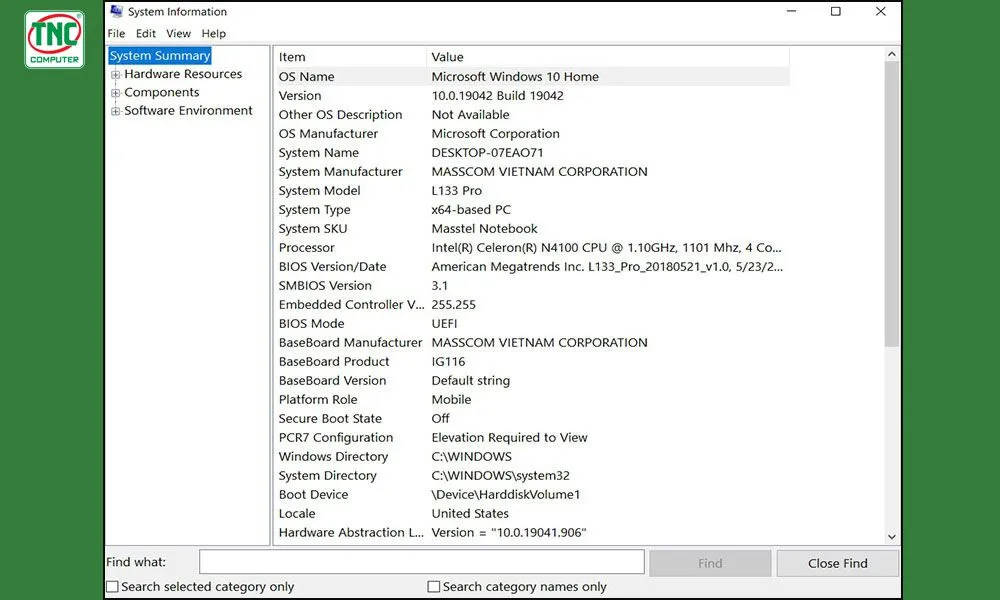Click the down arrow on the vertical scrollbar
The width and height of the screenshot is (1000, 600).
893,537
